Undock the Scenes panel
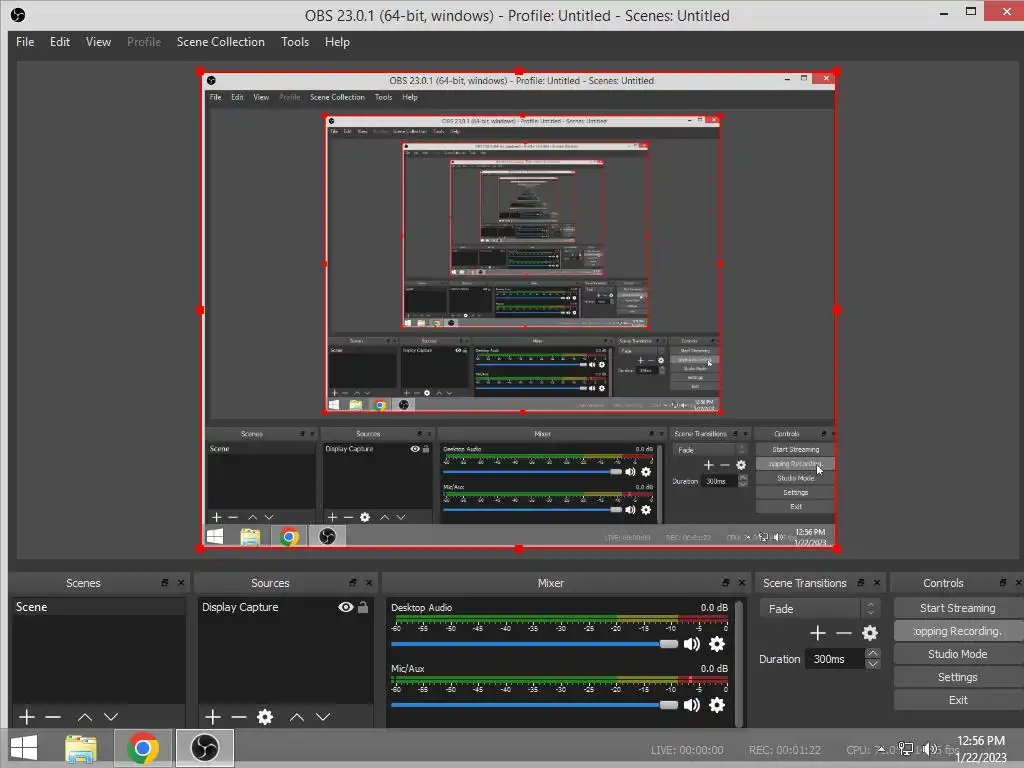Image resolution: width=1024 pixels, height=768 pixels. point(165,583)
